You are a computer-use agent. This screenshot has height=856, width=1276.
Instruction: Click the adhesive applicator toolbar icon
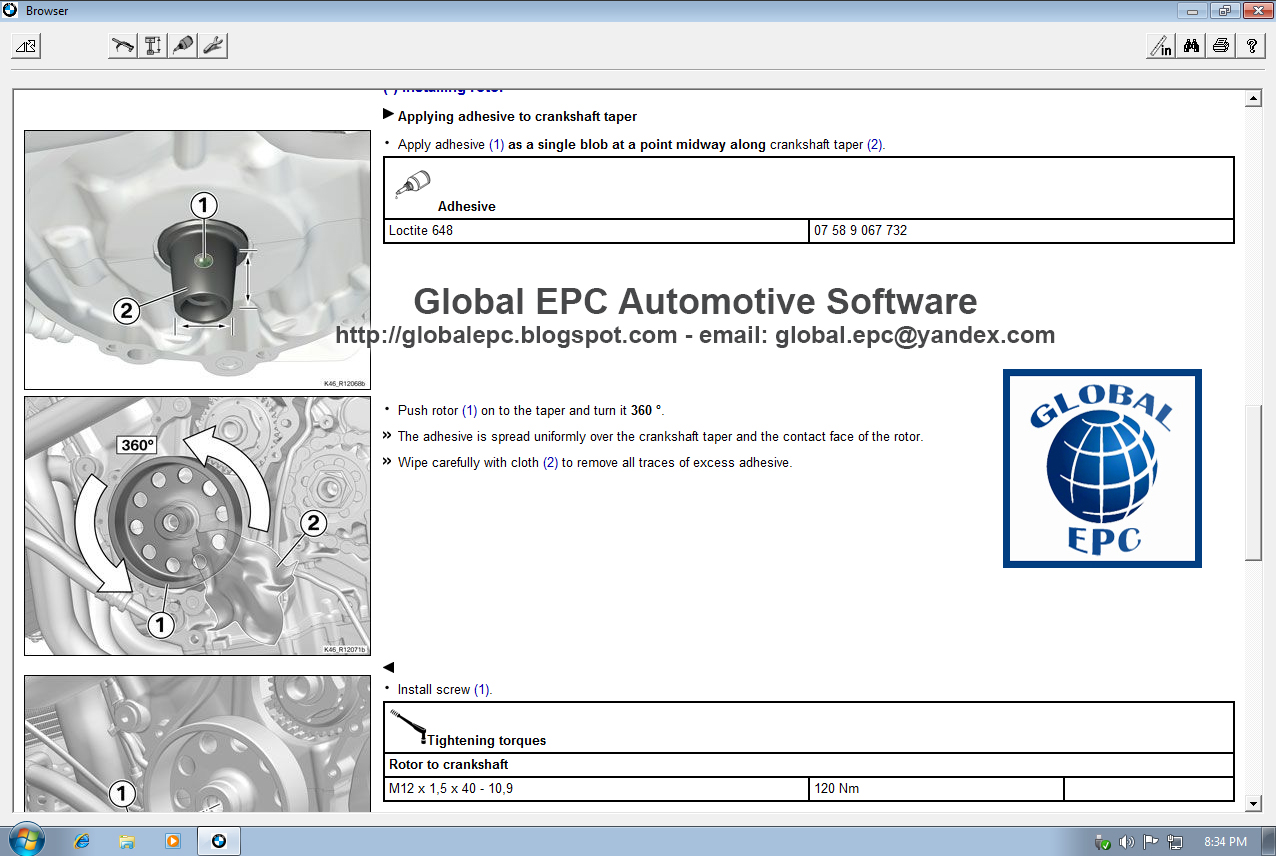[x=182, y=45]
